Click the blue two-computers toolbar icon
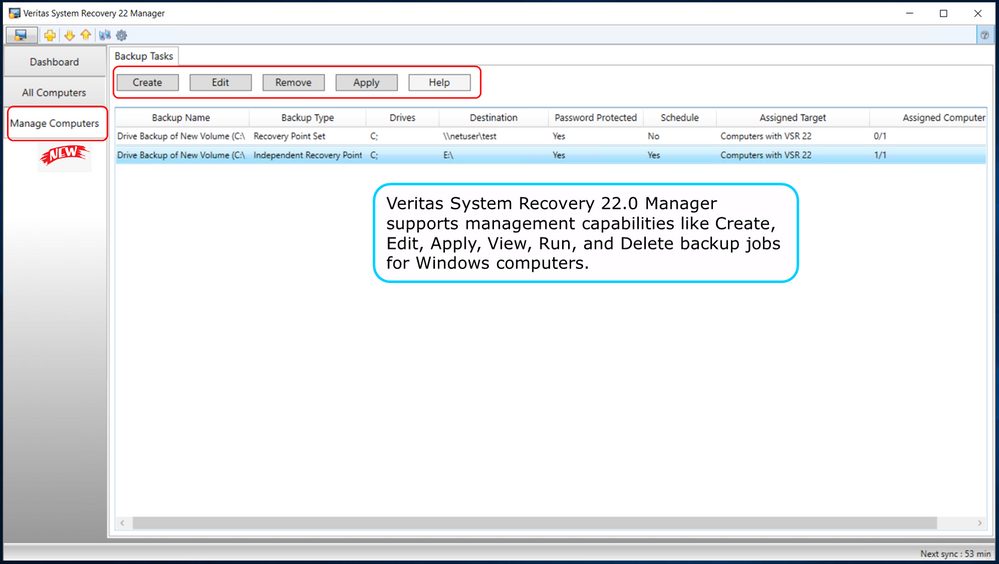999x564 pixels. [x=105, y=35]
